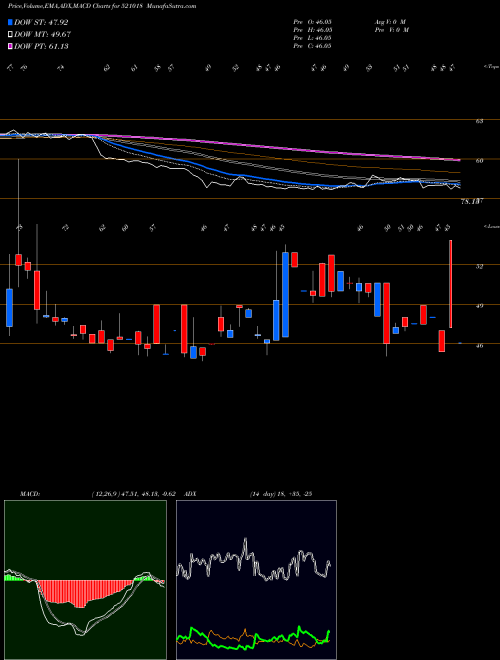
Task: Click the 'Avg V: 0 M' volume text
Action: [389, 21]
